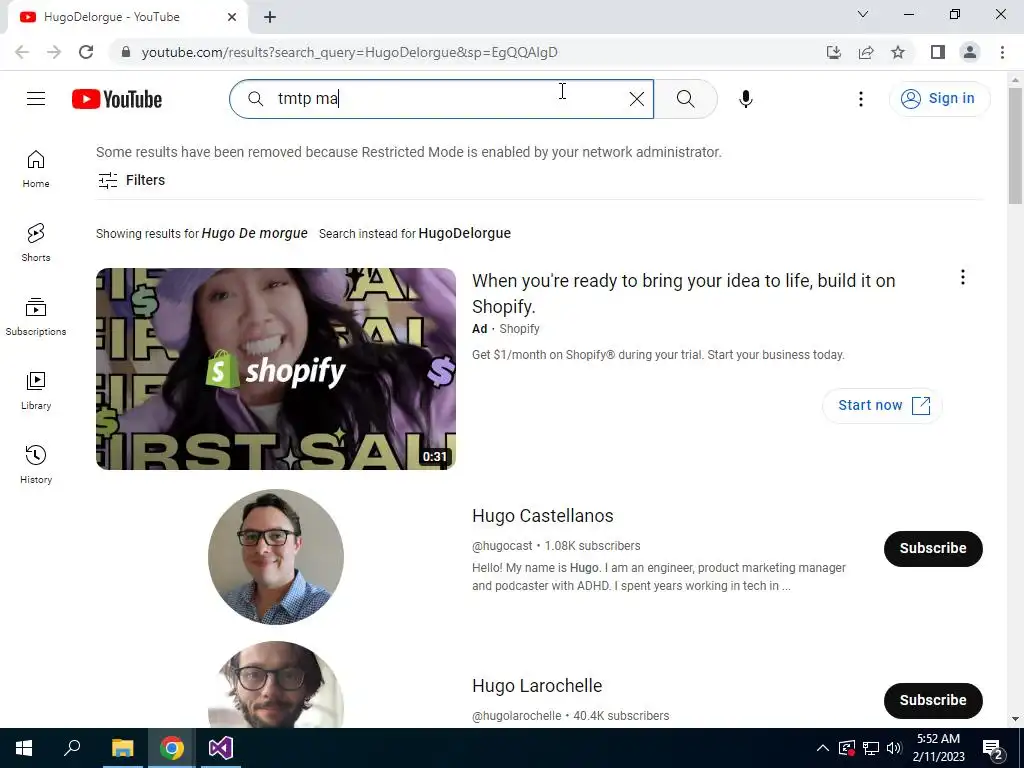1024x768 pixels.
Task: Open the Shopify ad options menu
Action: (963, 278)
